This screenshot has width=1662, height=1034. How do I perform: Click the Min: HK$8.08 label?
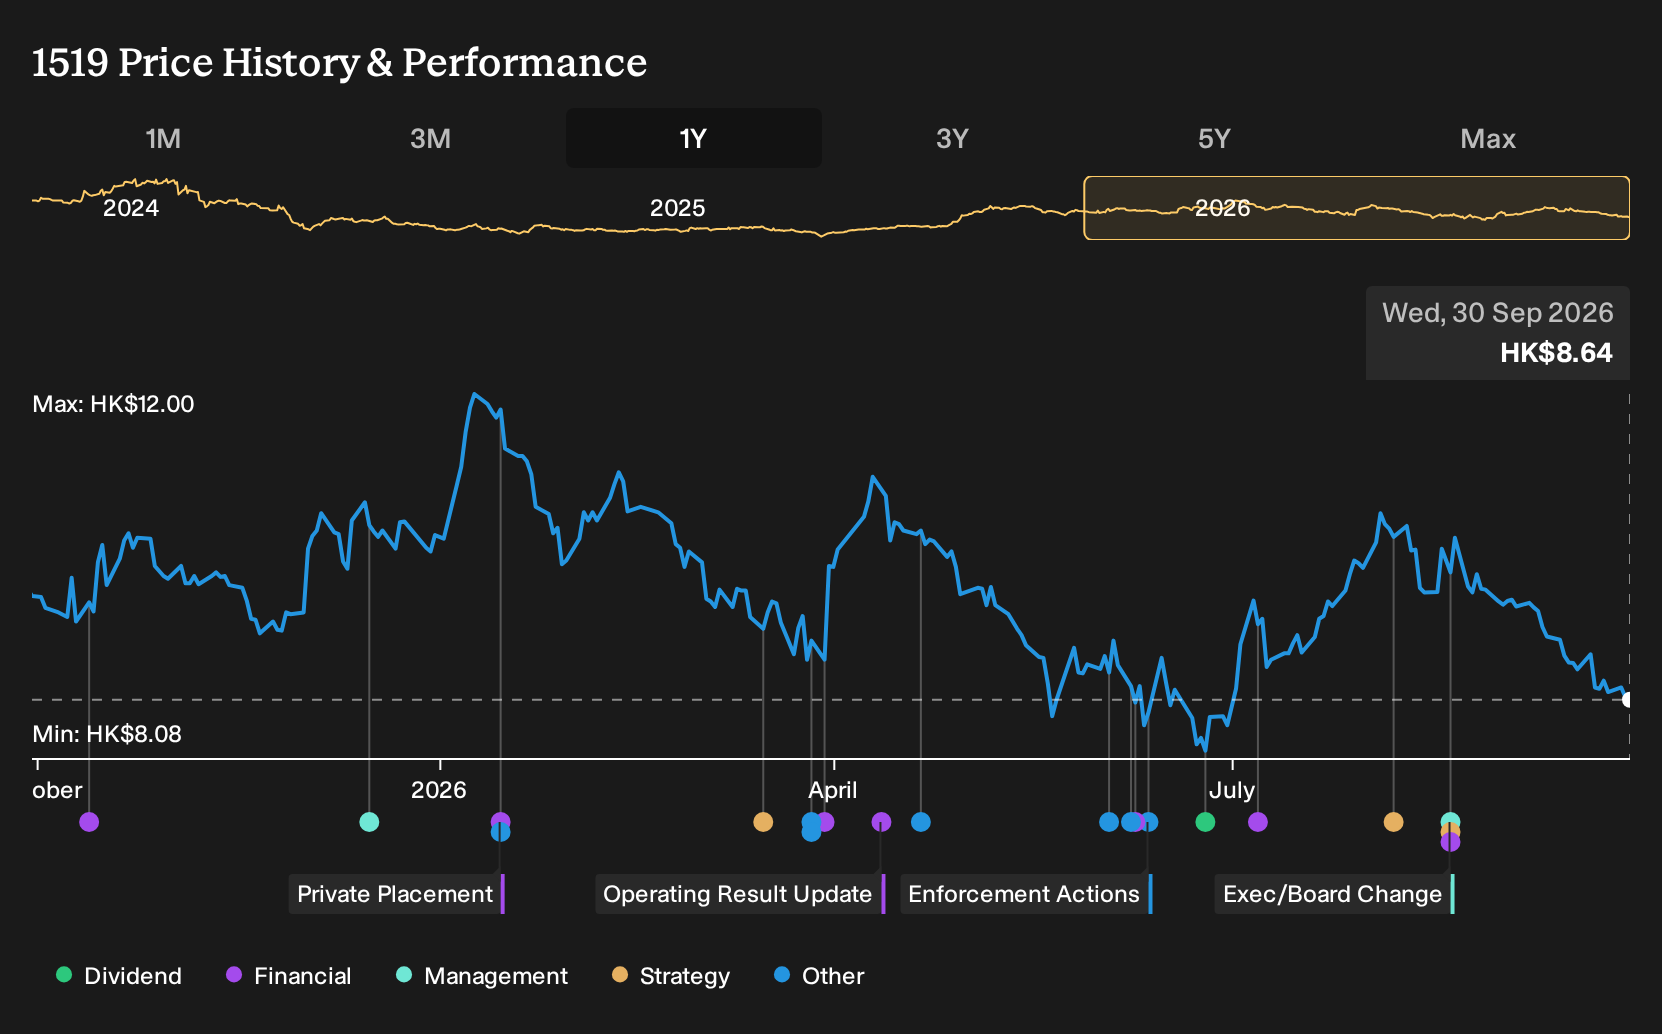click(x=107, y=734)
